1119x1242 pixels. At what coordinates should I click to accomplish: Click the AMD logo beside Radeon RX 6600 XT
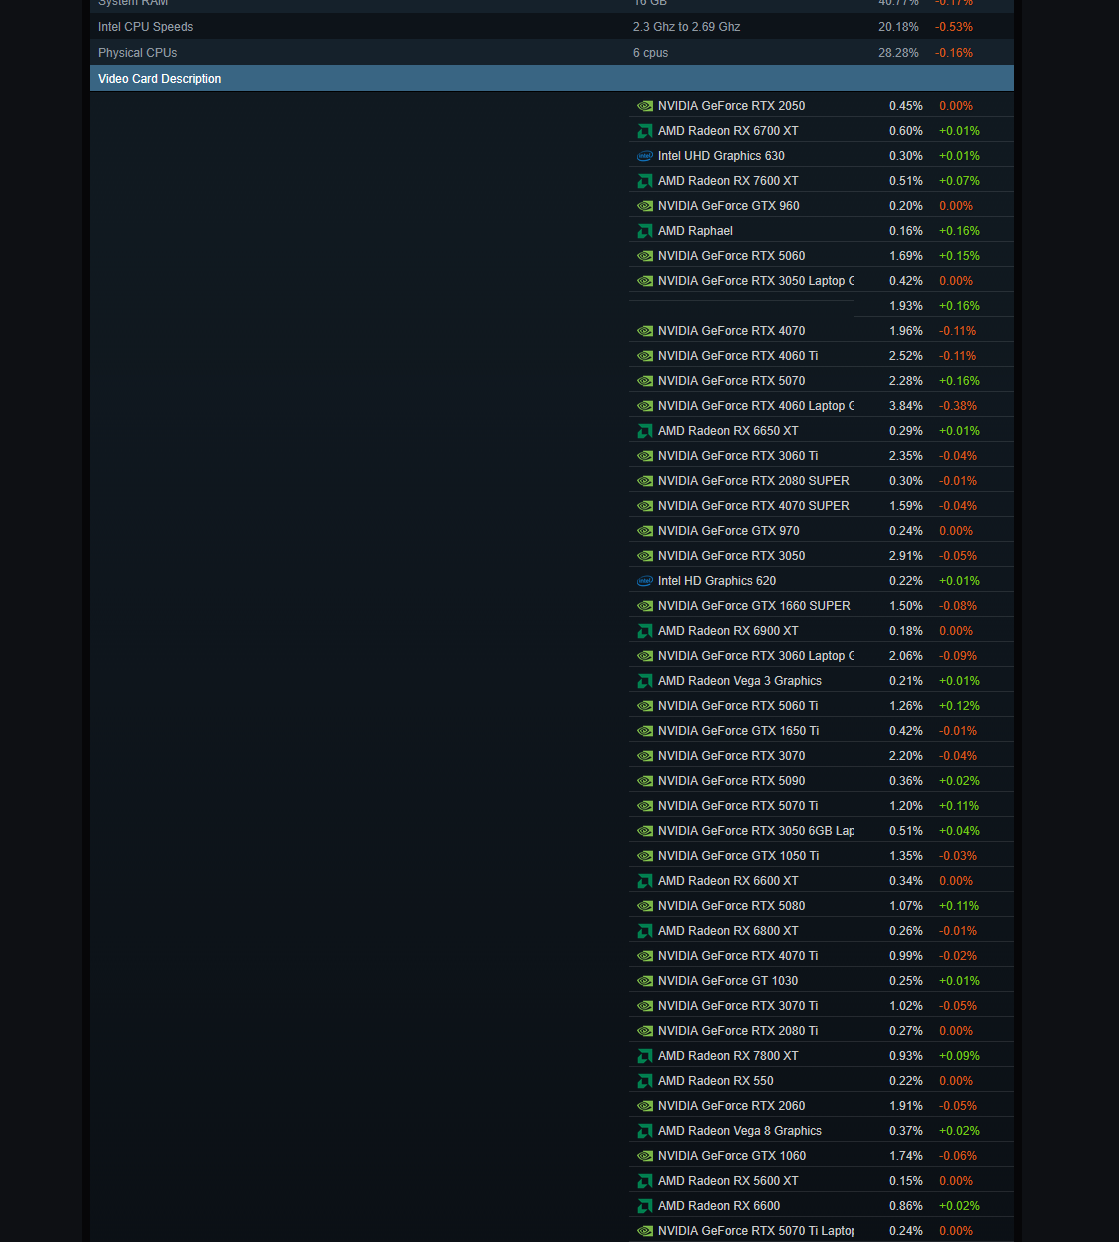(x=645, y=881)
